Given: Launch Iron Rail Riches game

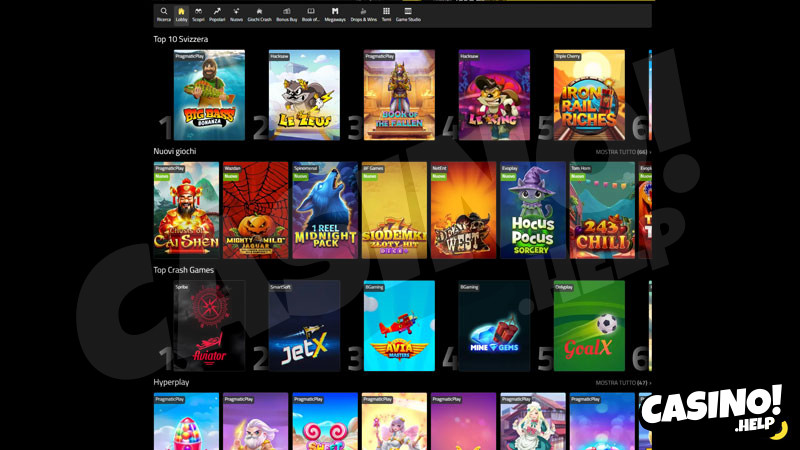Looking at the screenshot, I should (589, 95).
